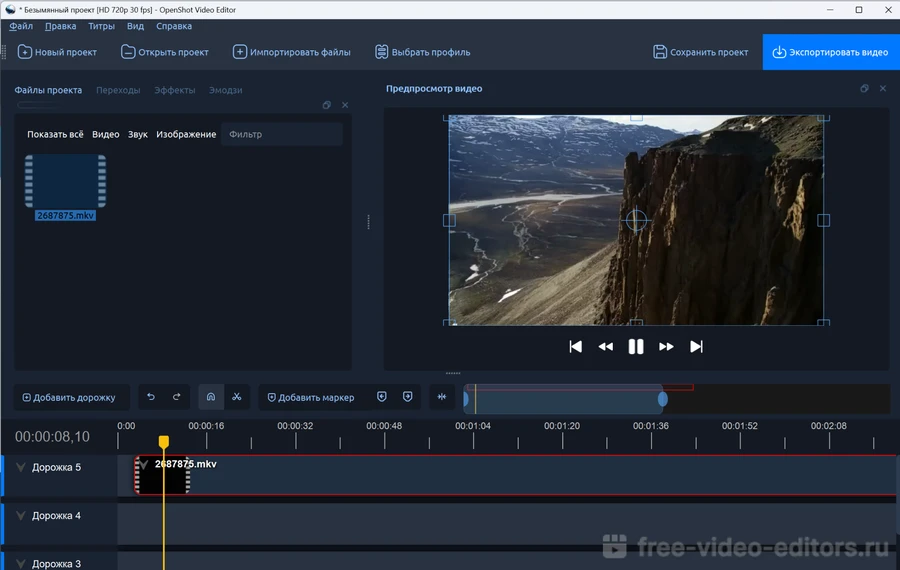Open clip menu arrow on 2687875.mkv clip
The width and height of the screenshot is (900, 570).
tap(144, 465)
